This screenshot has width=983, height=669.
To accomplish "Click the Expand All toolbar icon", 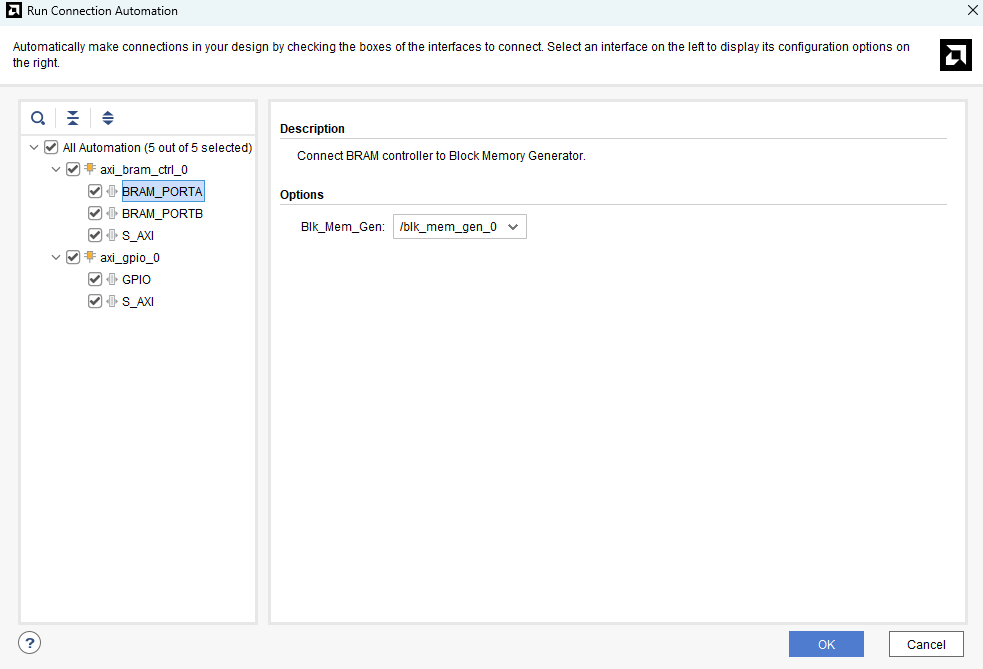I will pos(108,118).
